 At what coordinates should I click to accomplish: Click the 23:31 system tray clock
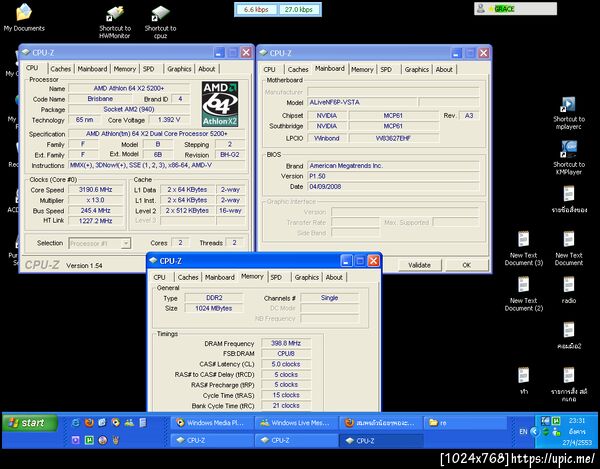577,421
